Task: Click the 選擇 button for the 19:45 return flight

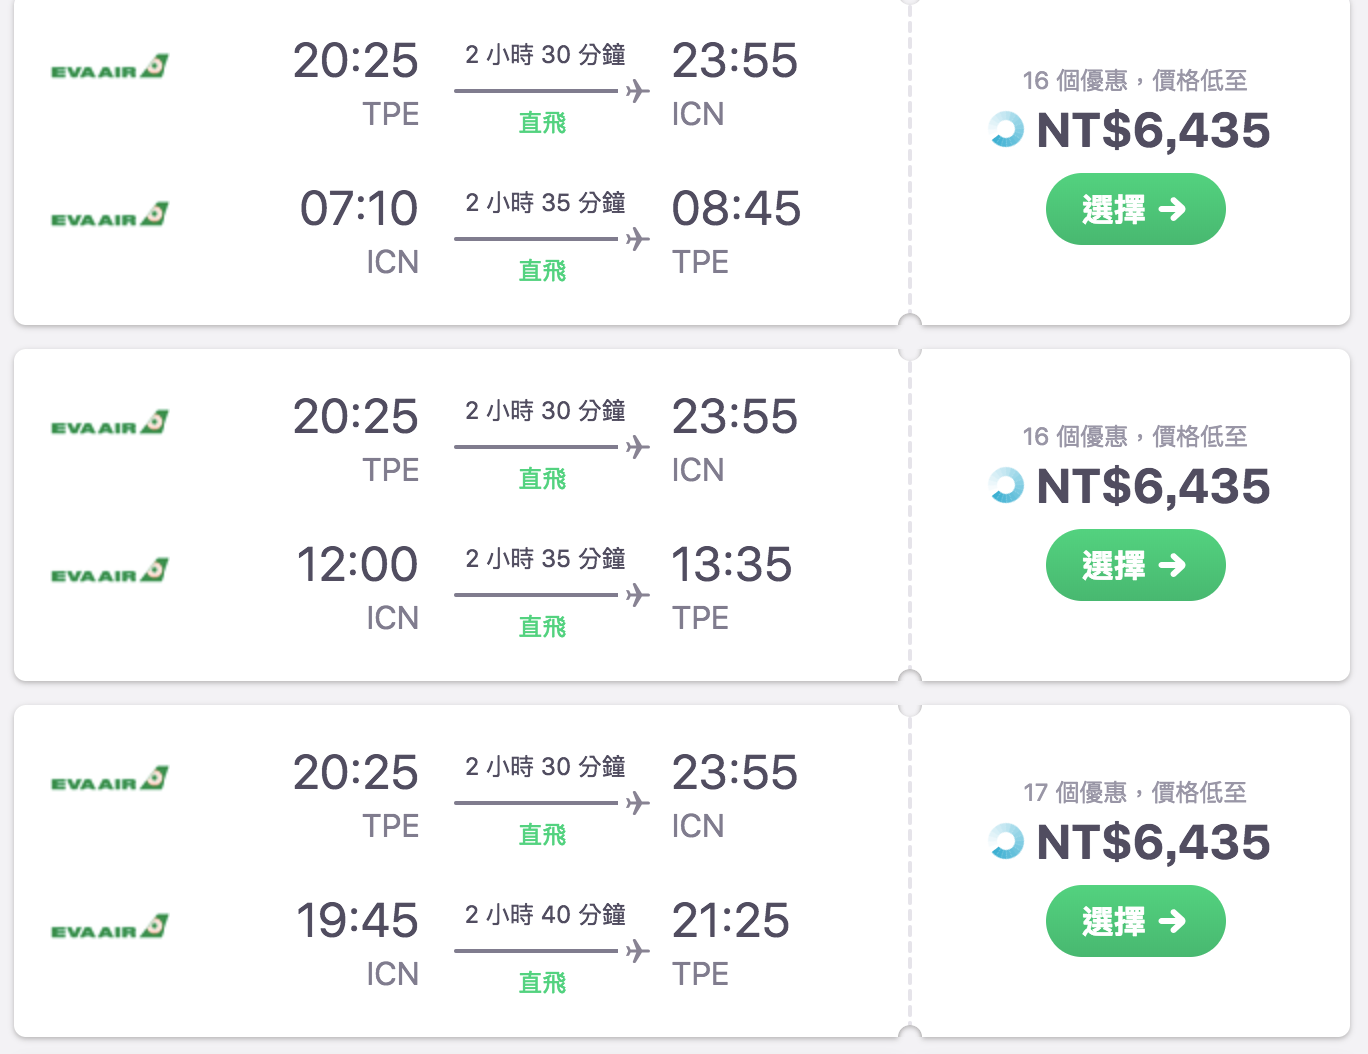Action: pos(1135,921)
